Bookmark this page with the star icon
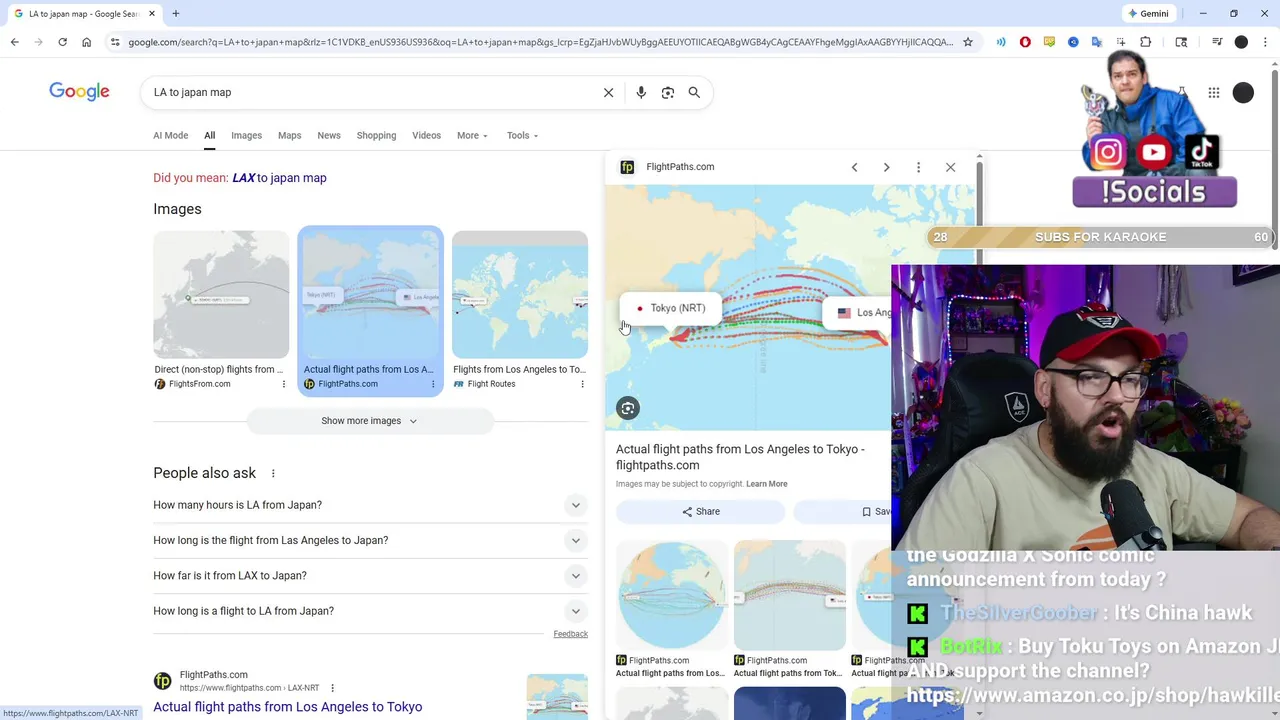The width and height of the screenshot is (1280, 720). coord(967,42)
